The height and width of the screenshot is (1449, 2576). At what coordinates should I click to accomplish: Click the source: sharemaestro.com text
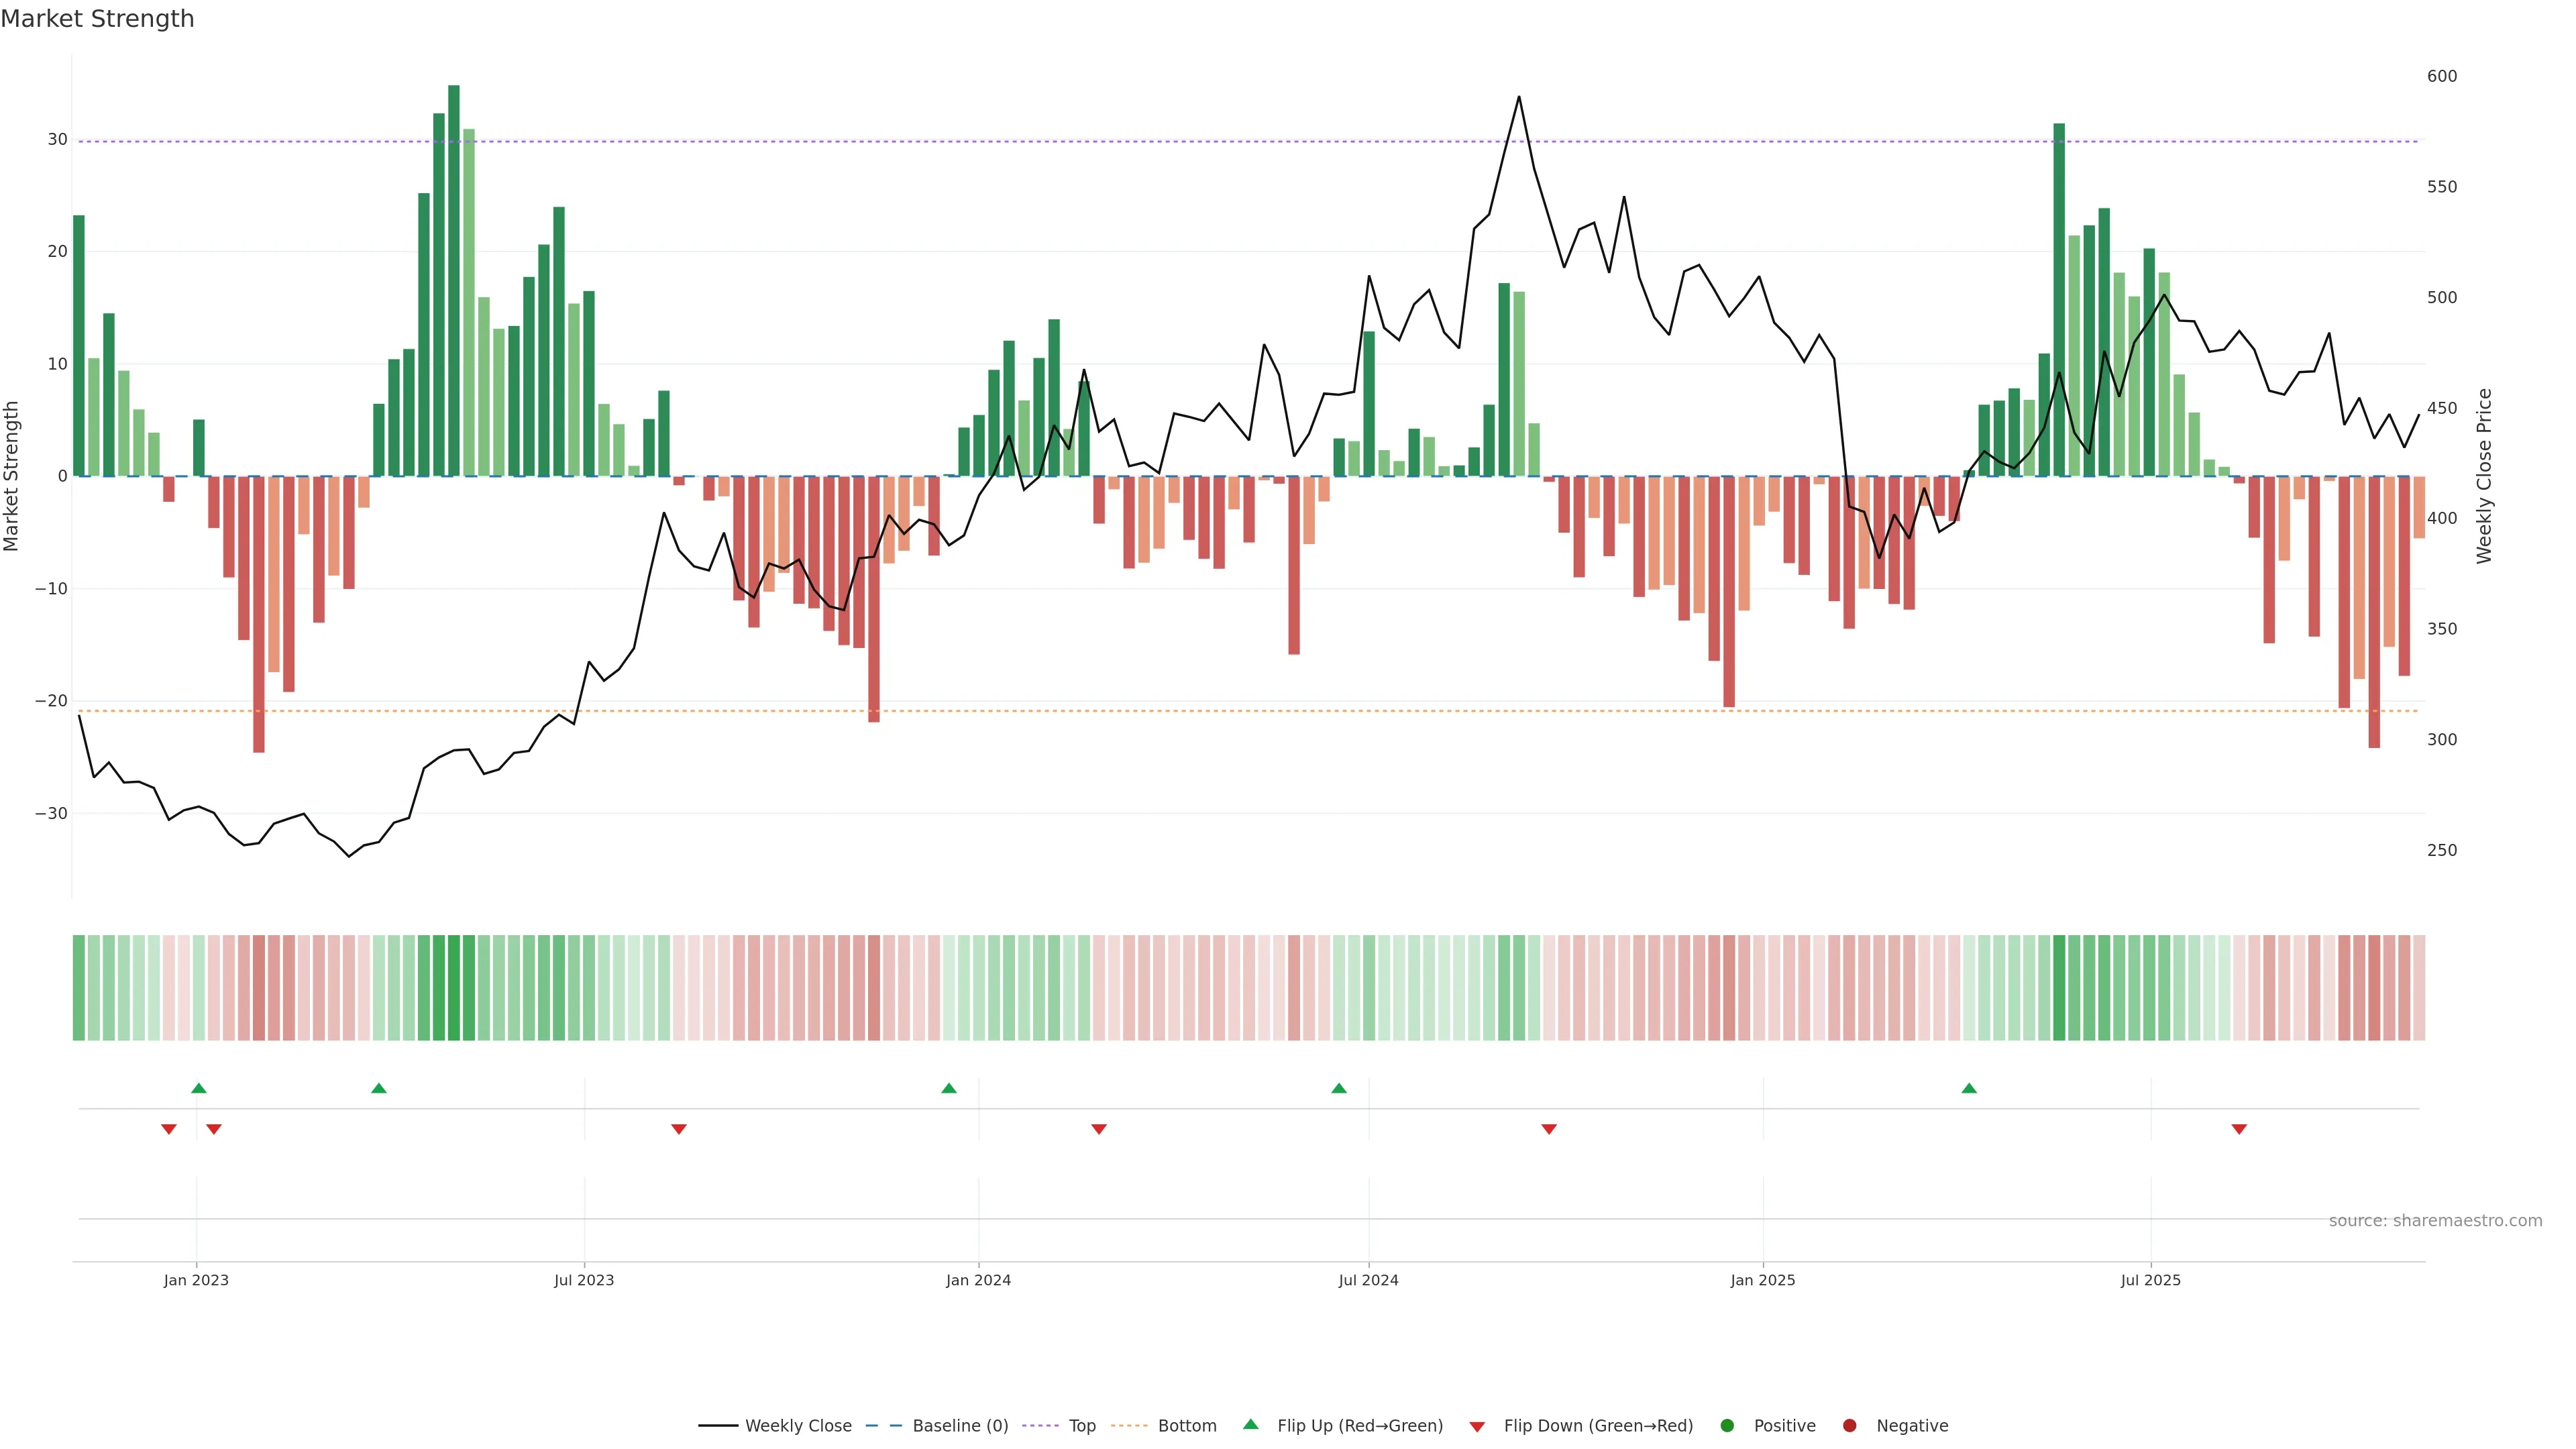(x=2435, y=1221)
